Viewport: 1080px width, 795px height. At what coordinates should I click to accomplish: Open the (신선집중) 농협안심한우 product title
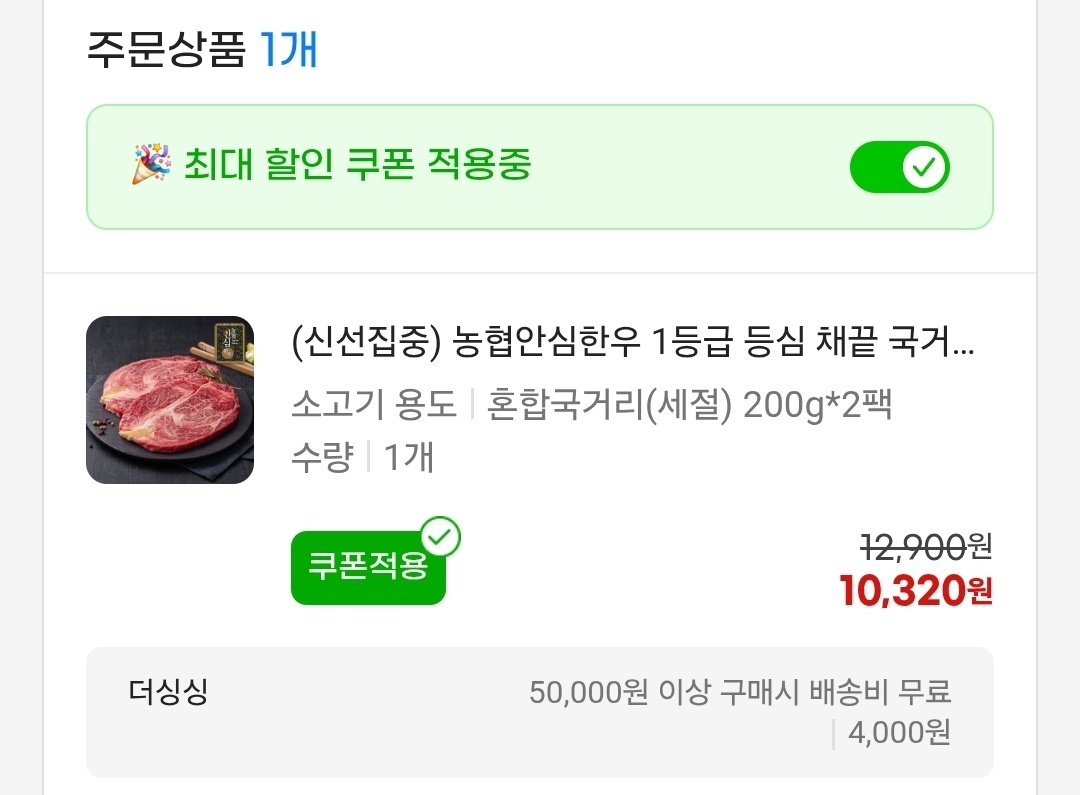point(632,345)
